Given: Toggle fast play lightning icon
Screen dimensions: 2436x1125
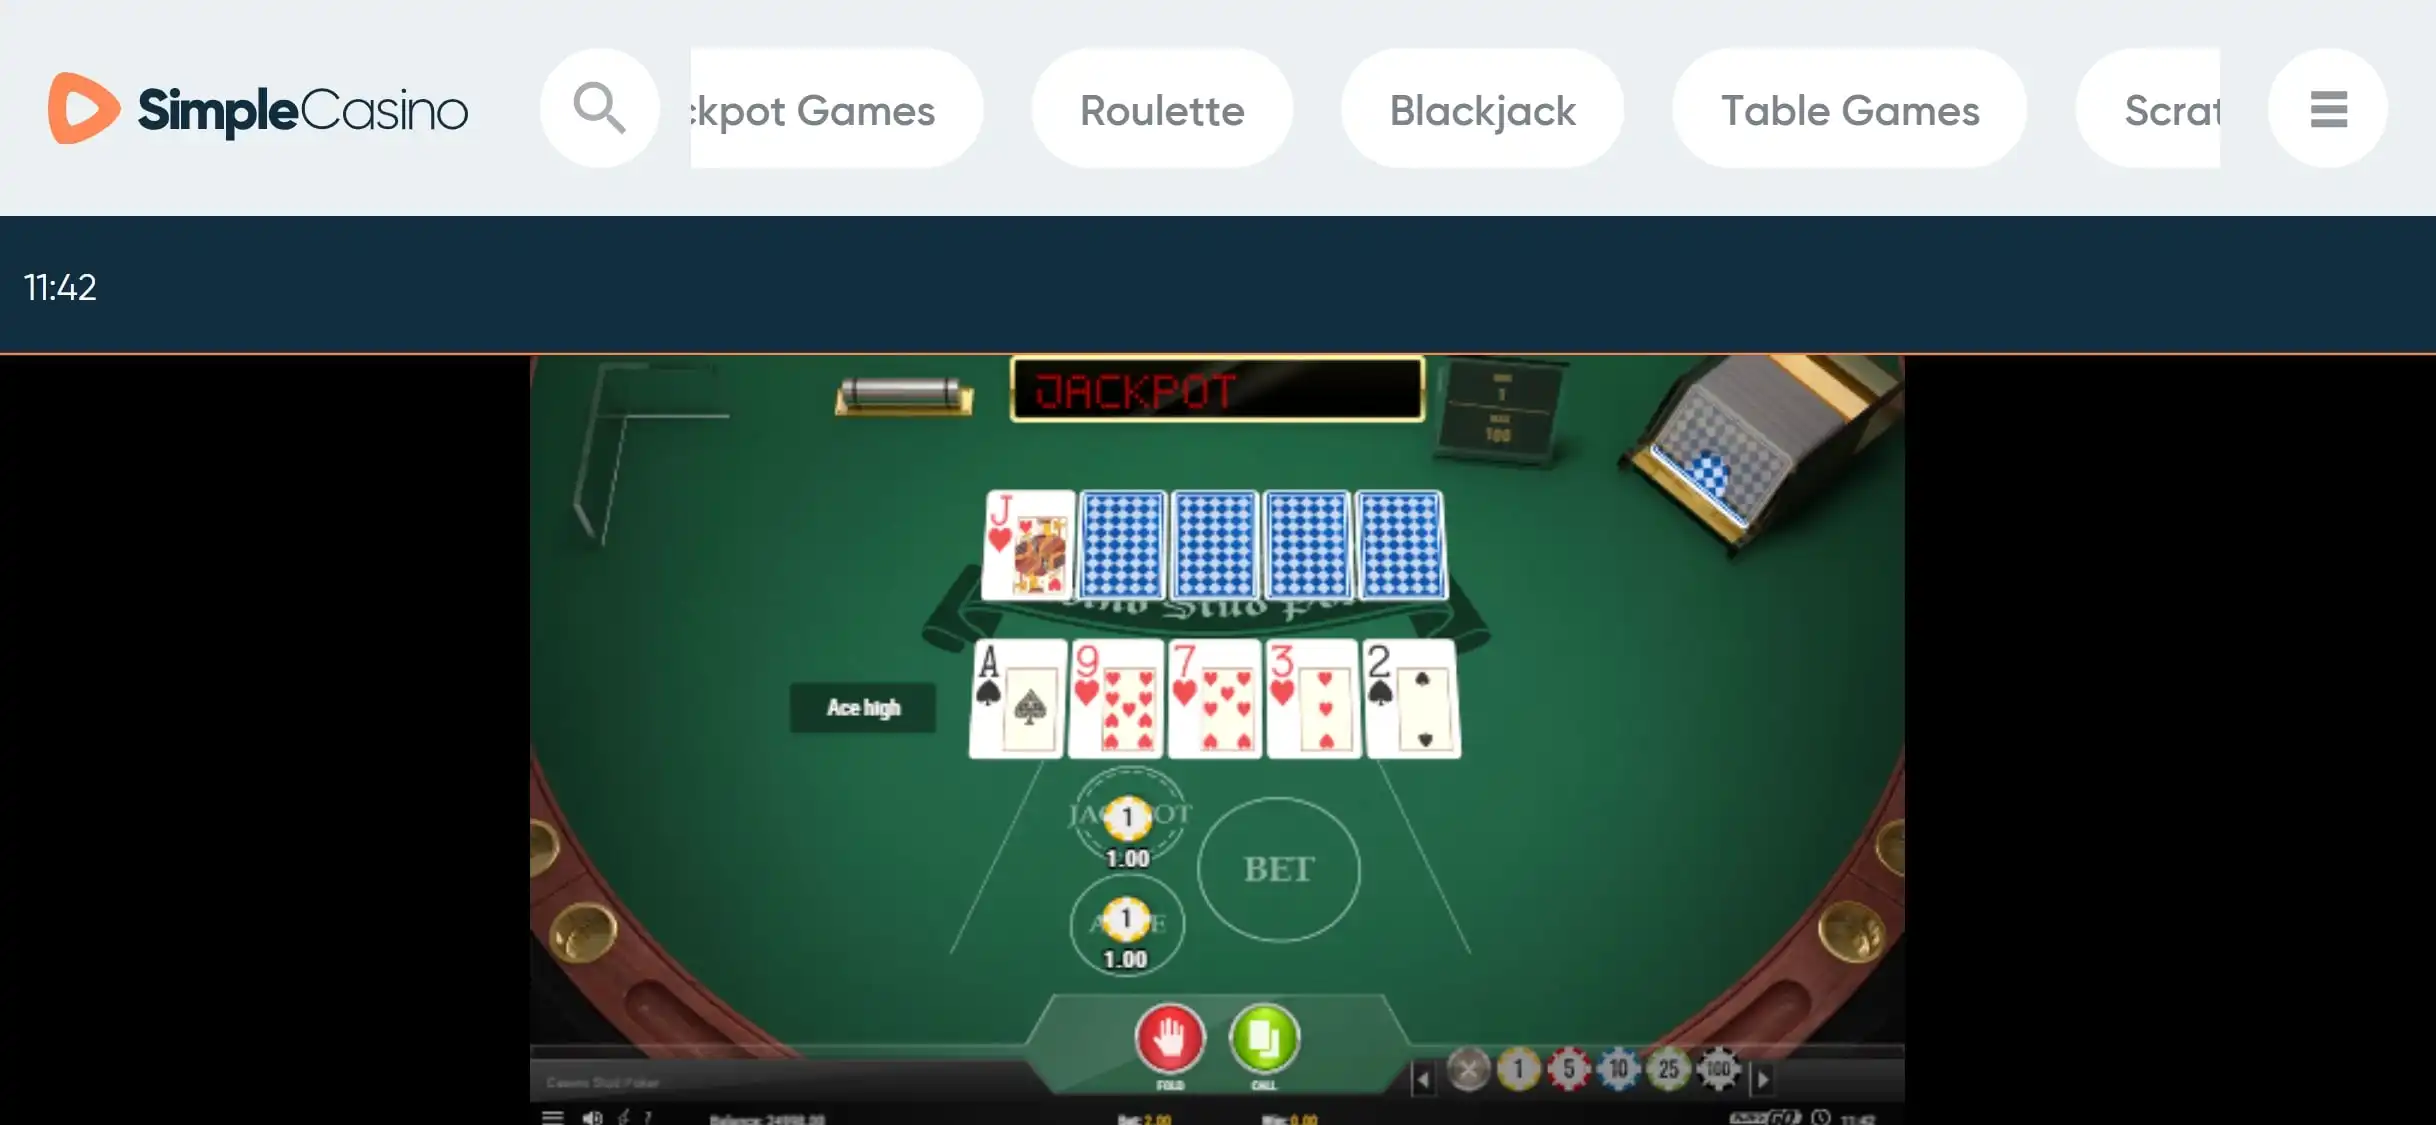Looking at the screenshot, I should pos(624,1117).
